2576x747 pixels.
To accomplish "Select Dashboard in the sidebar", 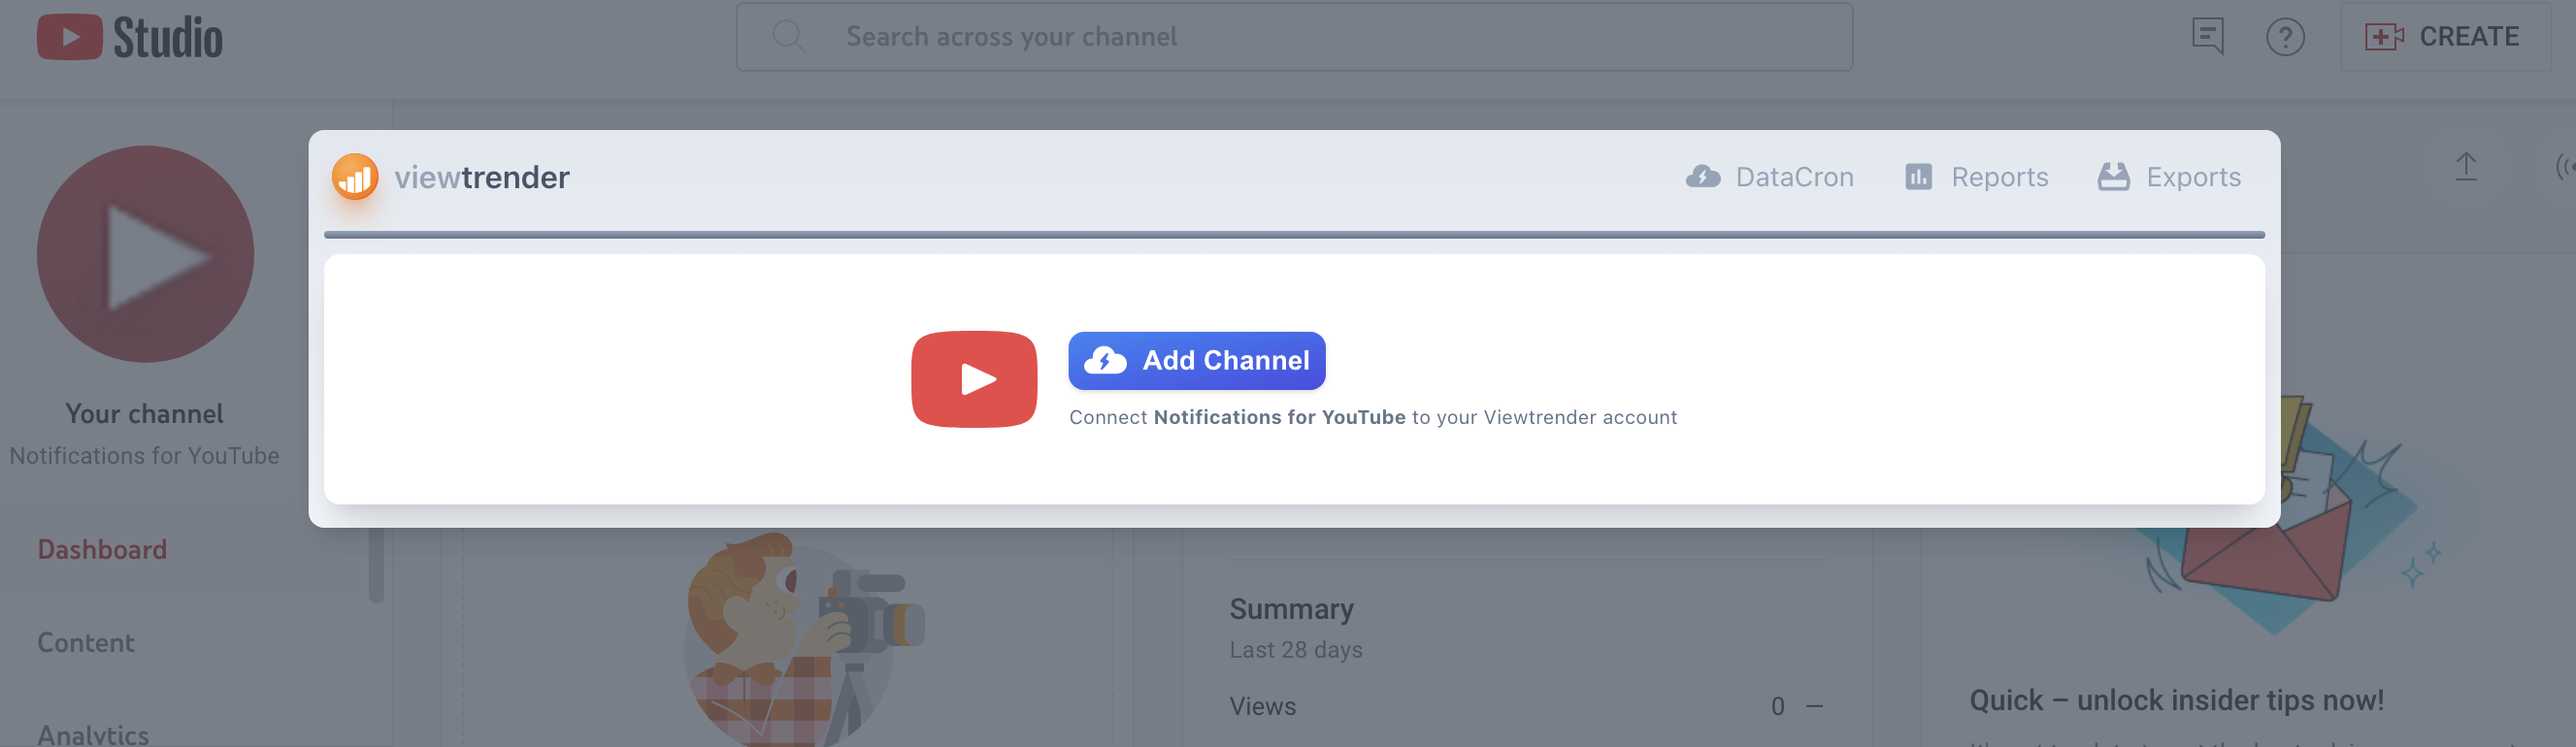I will tap(102, 549).
